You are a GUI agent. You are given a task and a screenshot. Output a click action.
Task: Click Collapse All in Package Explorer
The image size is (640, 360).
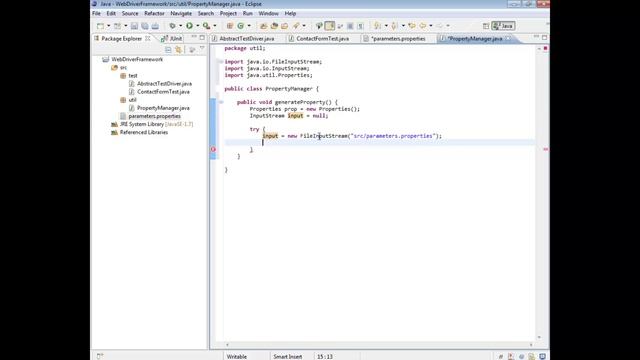coord(168,50)
